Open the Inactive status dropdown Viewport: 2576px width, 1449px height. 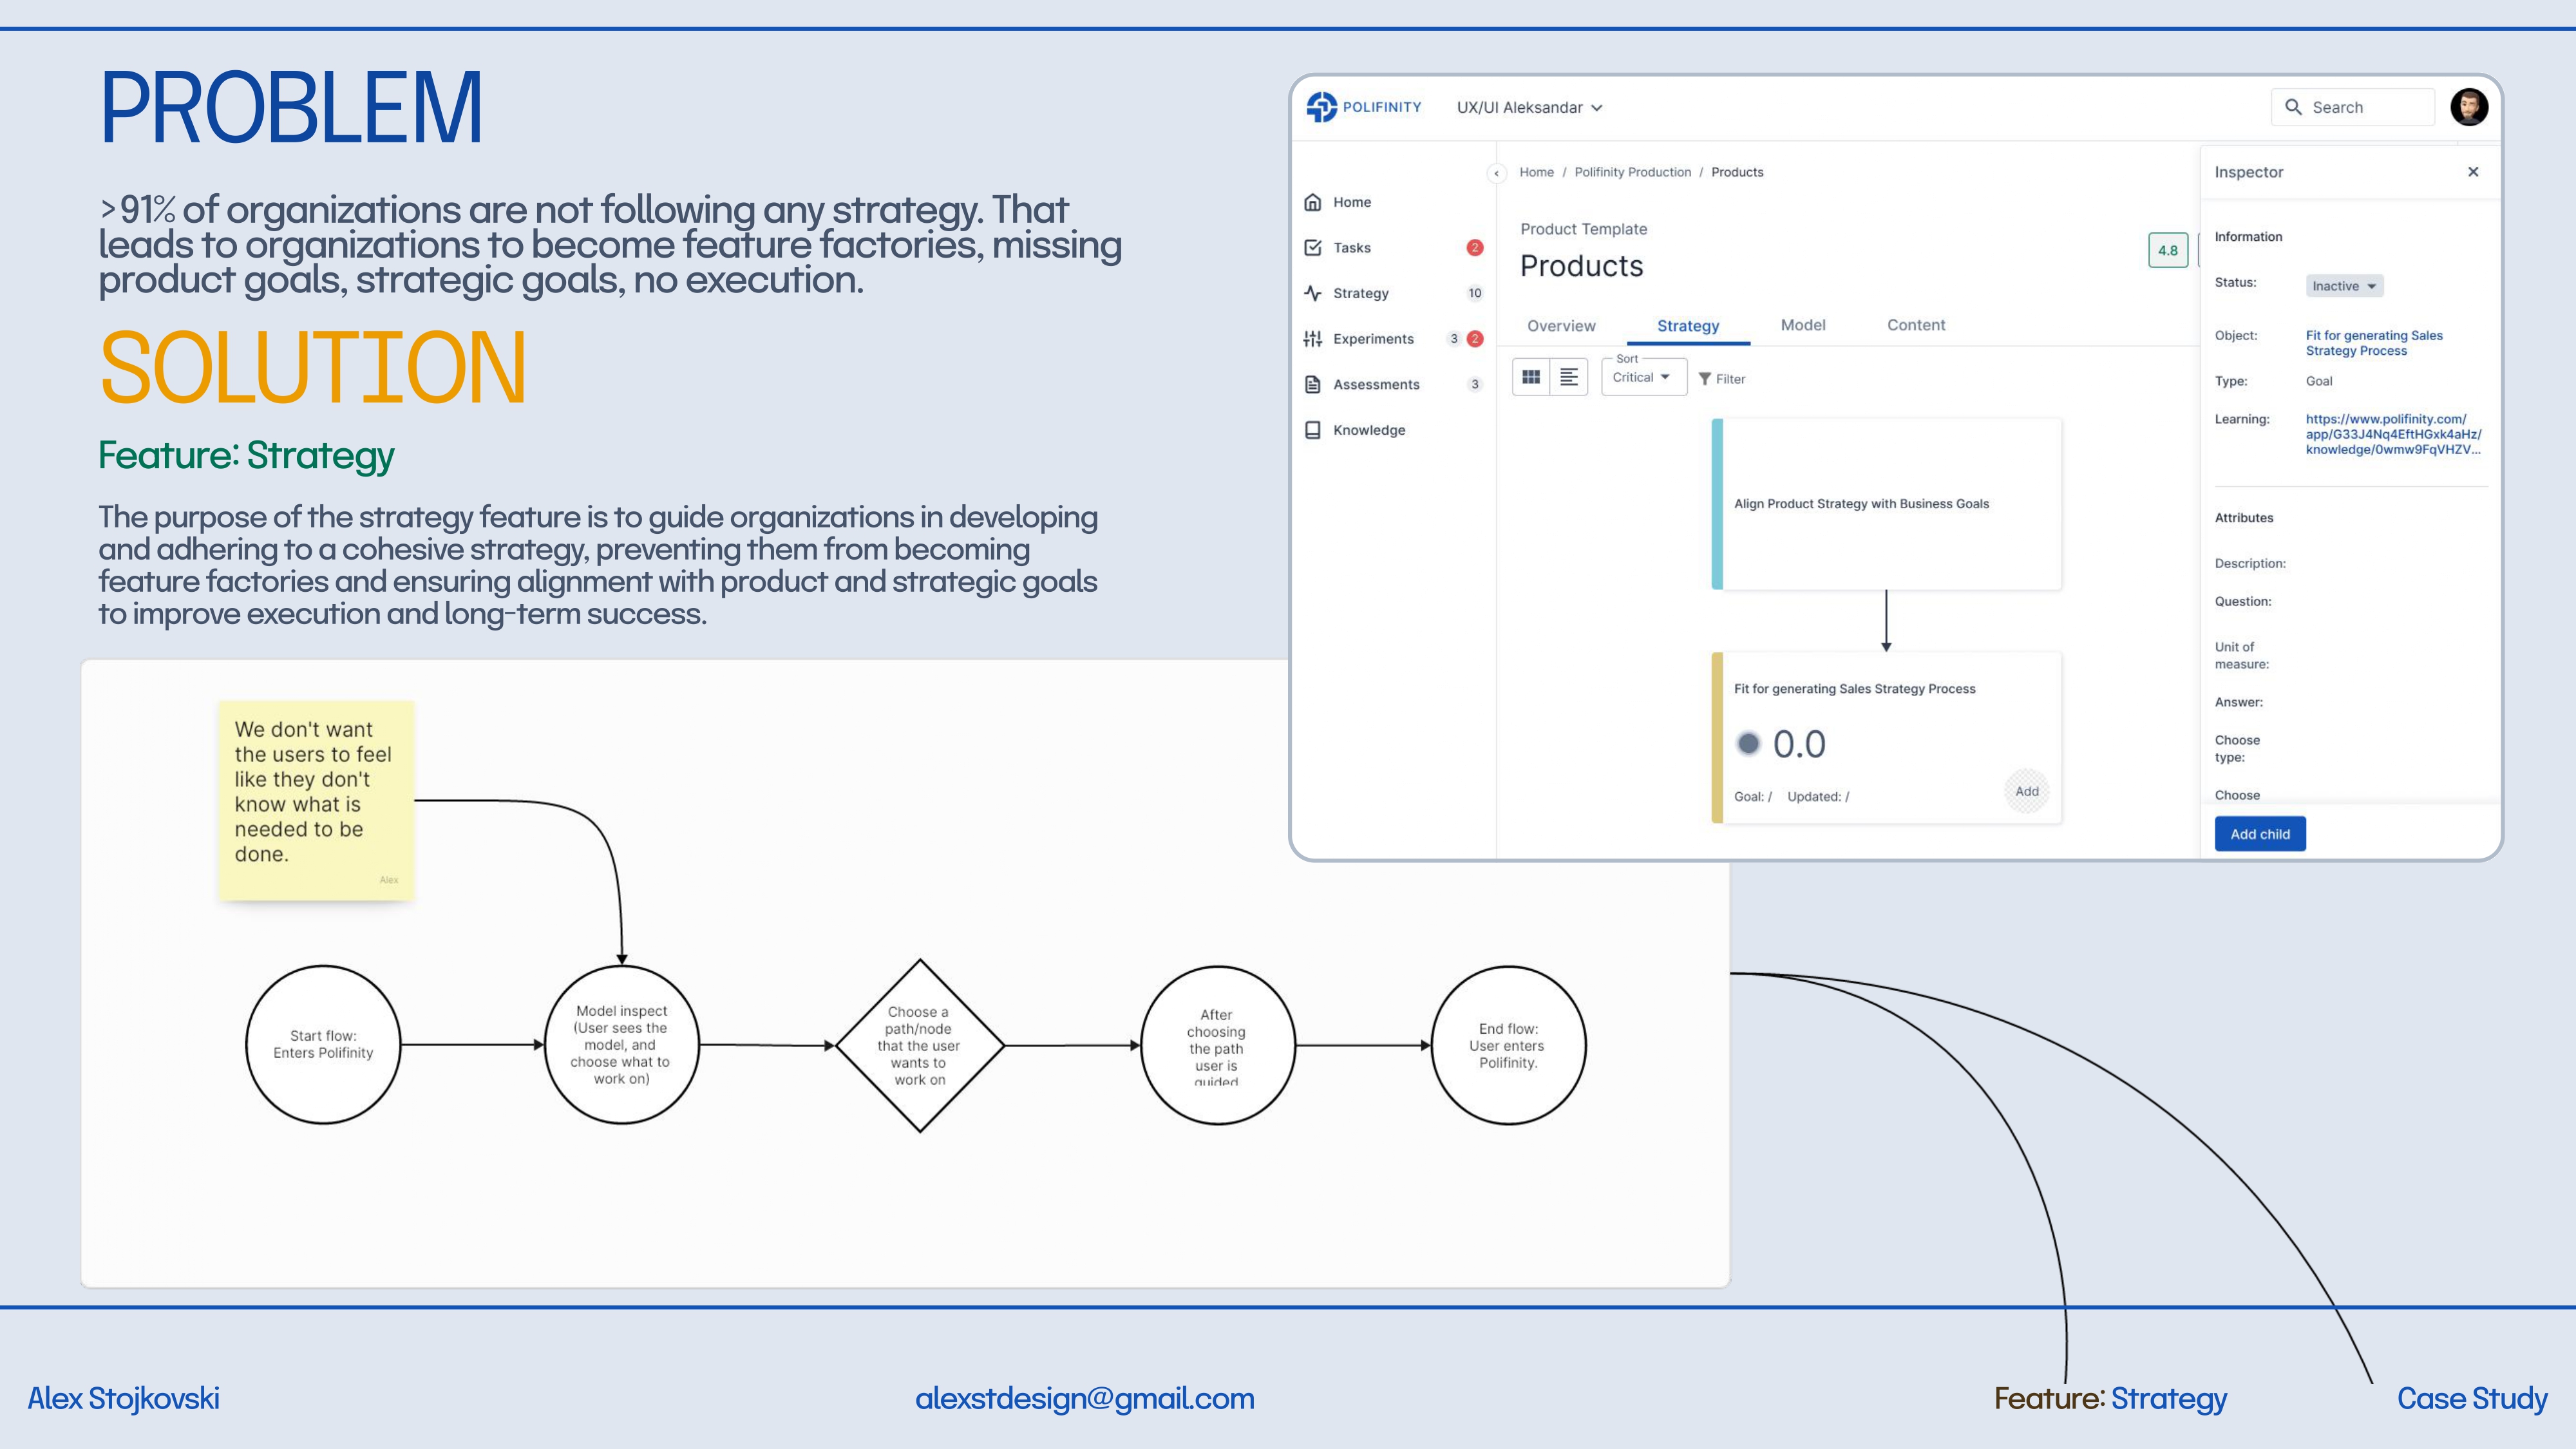2344,286
